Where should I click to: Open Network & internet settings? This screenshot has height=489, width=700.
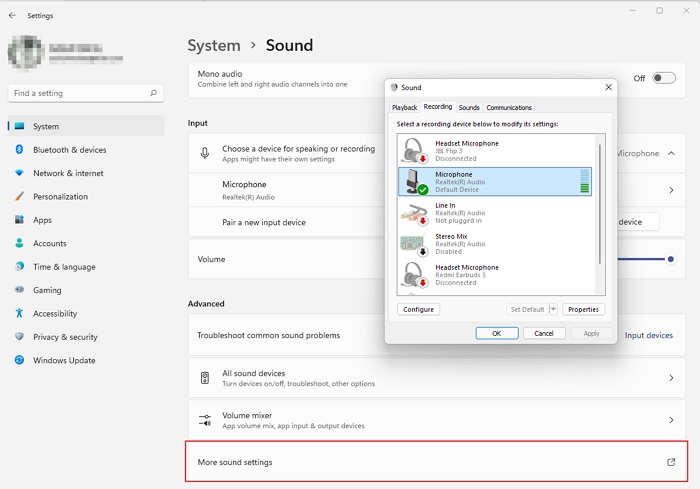(x=86, y=173)
